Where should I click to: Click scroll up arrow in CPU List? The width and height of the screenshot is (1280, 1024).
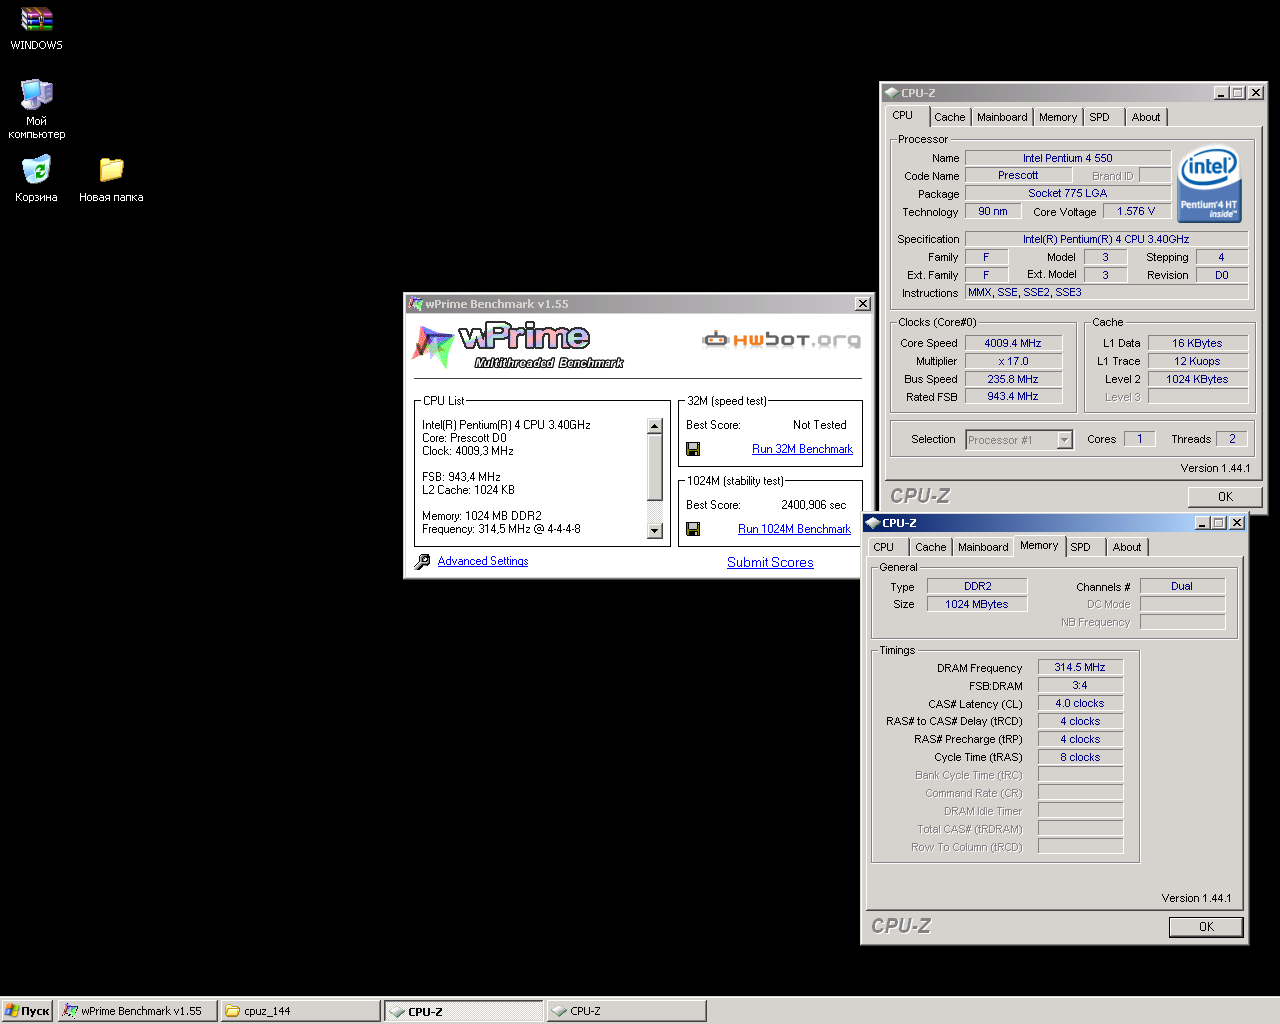655,426
